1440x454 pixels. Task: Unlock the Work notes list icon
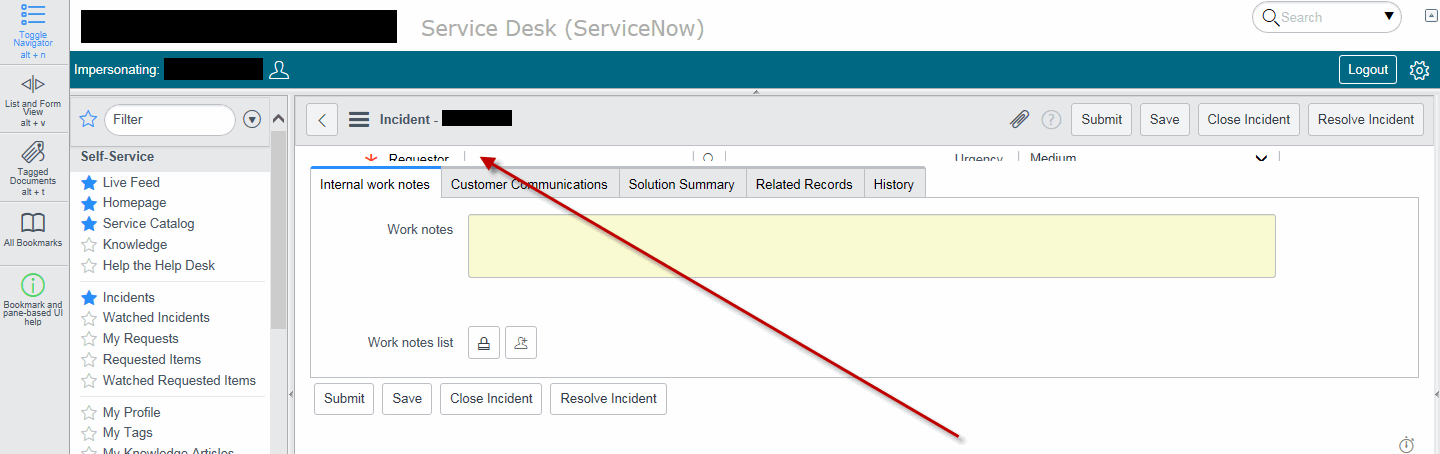pos(484,342)
